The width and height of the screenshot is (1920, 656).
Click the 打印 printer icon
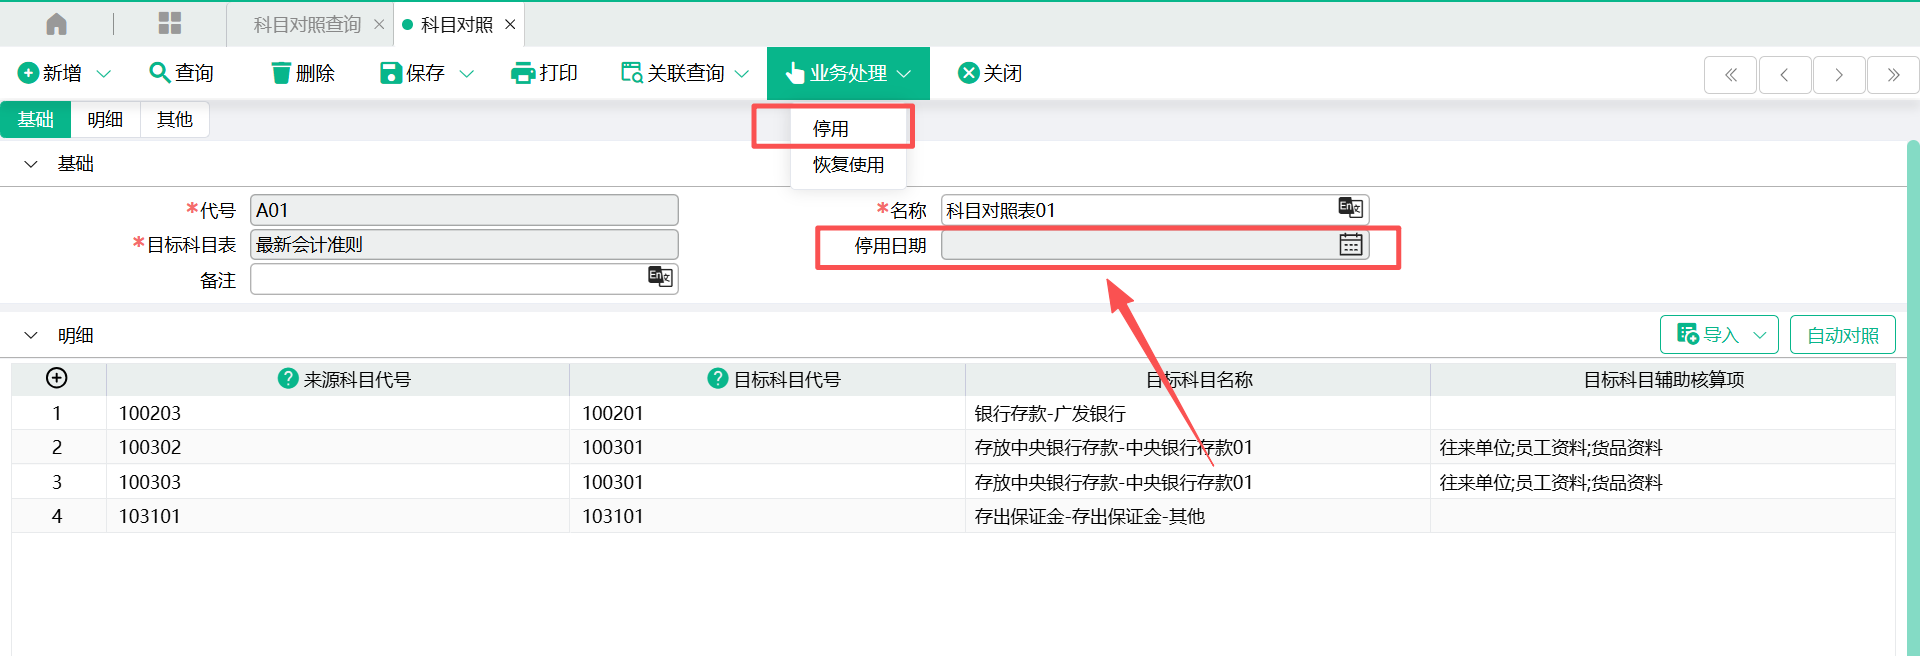point(522,73)
